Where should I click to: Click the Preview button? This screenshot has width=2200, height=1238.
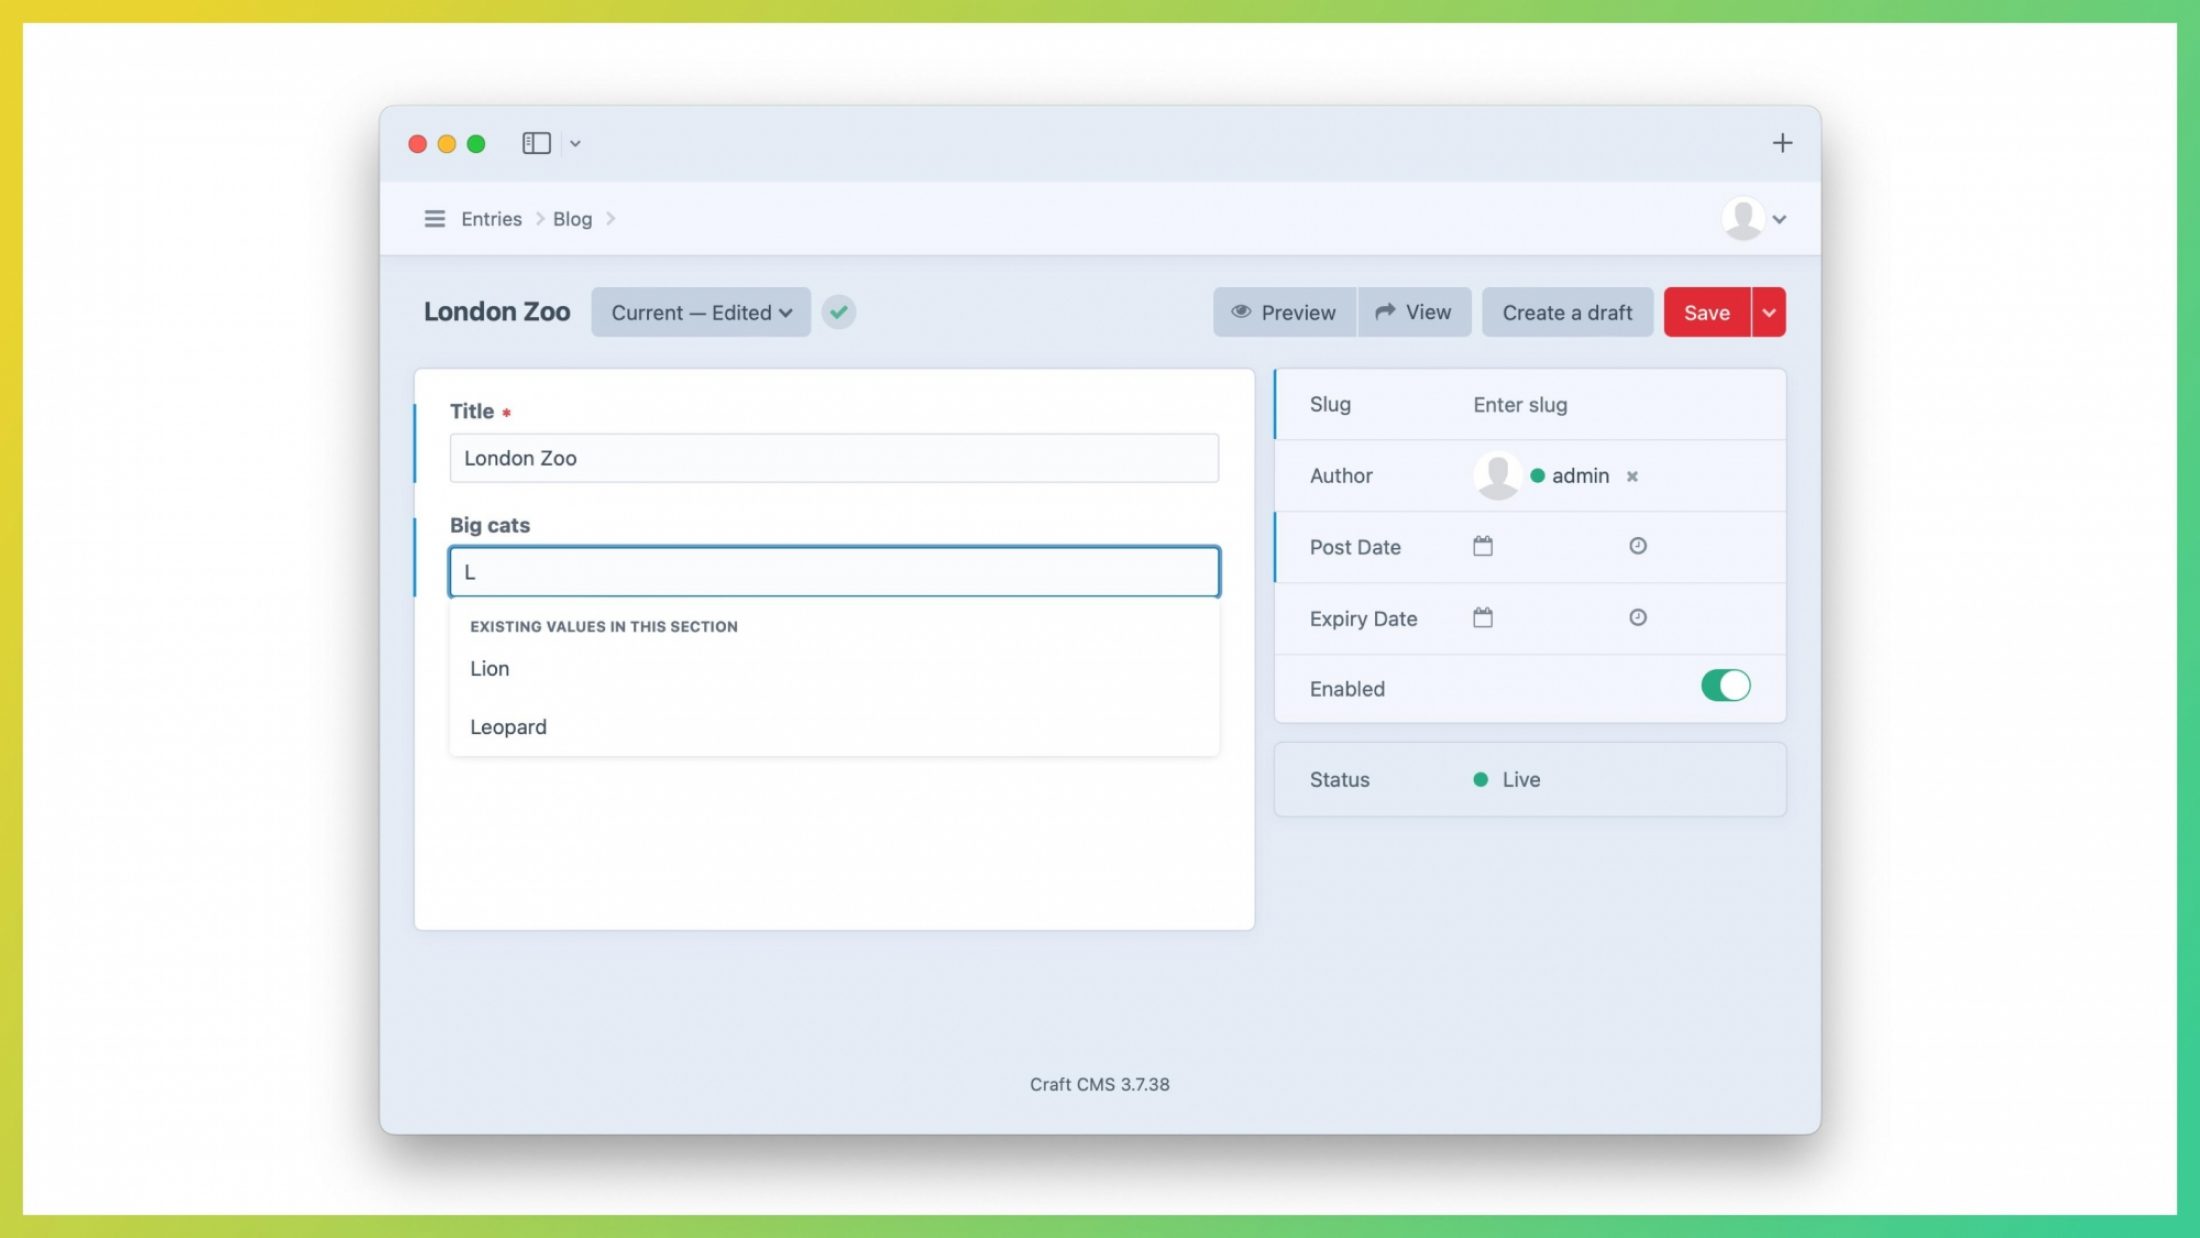1284,312
